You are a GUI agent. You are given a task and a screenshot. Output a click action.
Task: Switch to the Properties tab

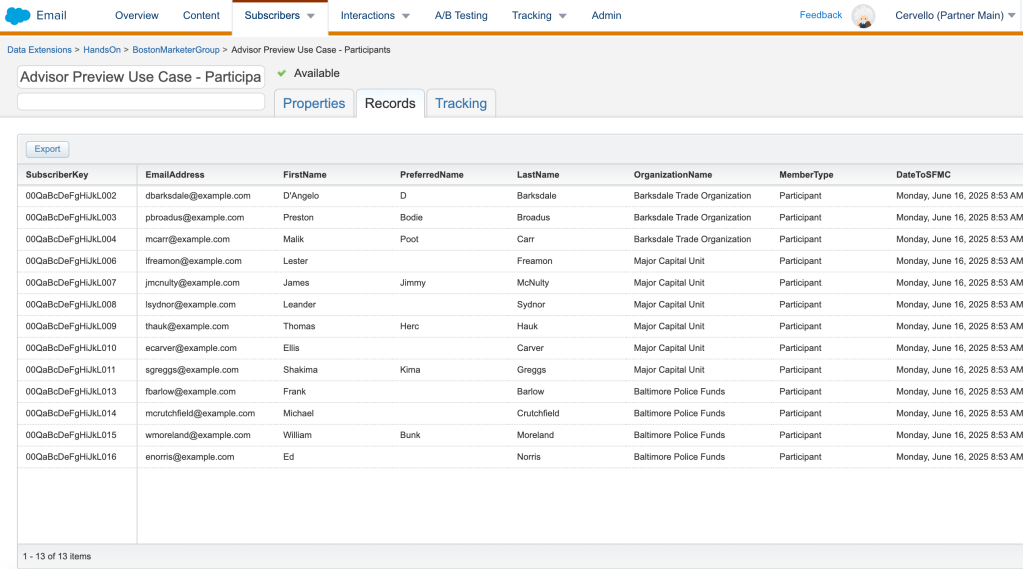coord(314,103)
